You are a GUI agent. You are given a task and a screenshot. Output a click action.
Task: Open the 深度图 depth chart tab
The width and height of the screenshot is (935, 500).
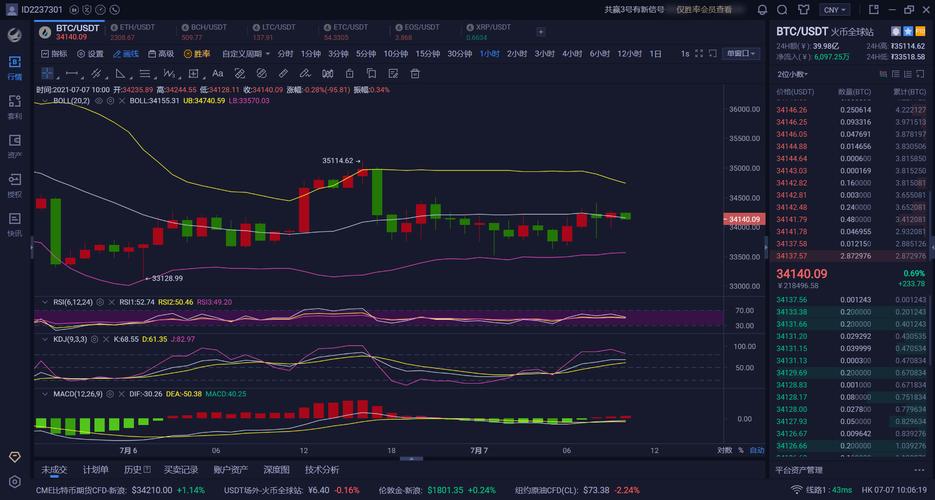coord(276,469)
